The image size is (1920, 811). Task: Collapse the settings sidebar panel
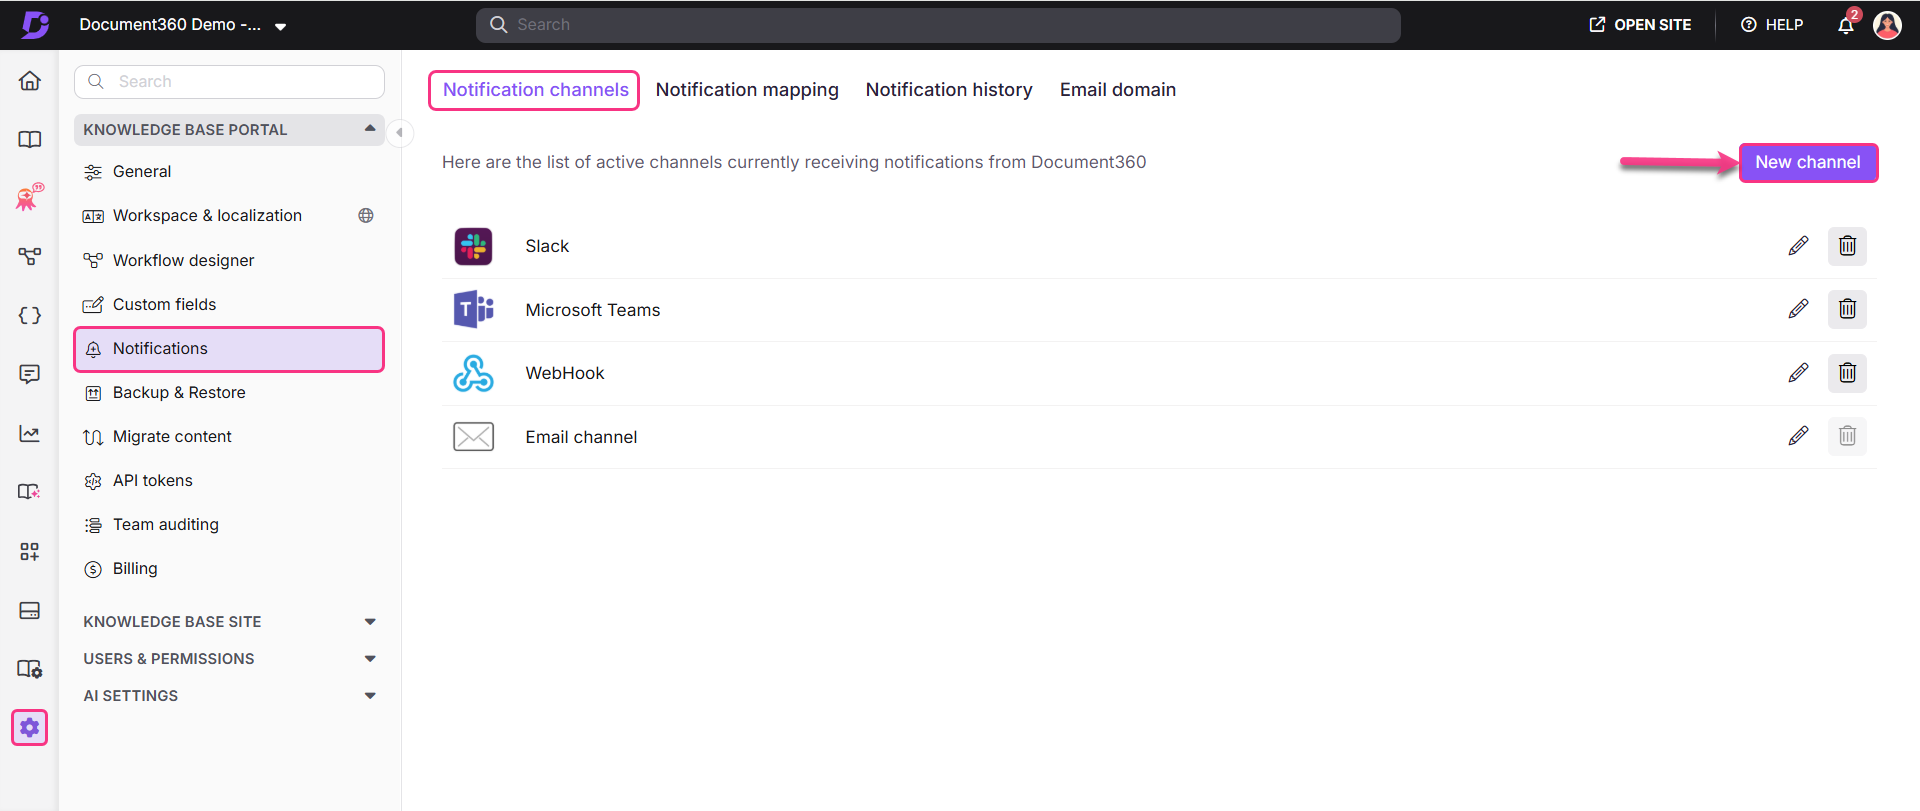pos(400,132)
